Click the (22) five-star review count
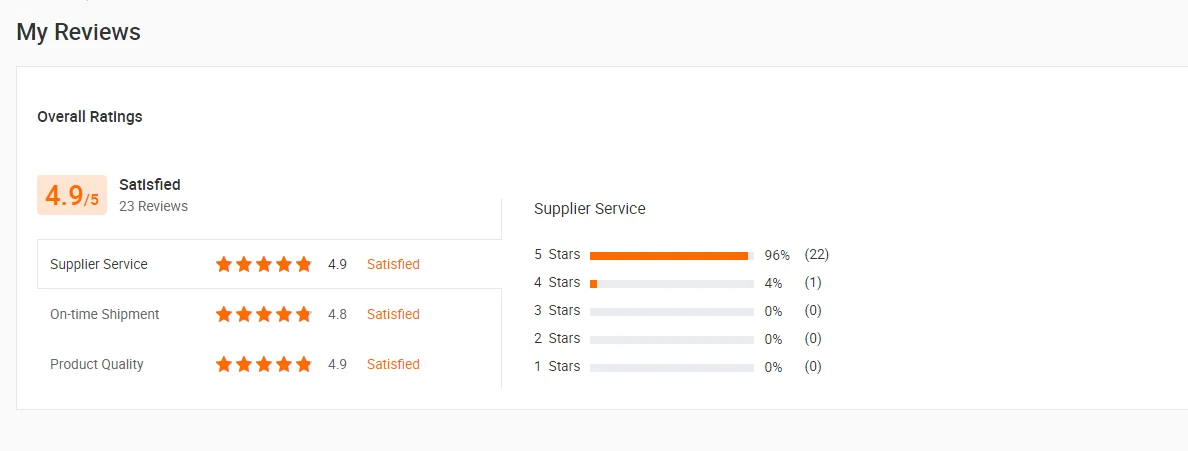This screenshot has width=1188, height=451. click(816, 255)
